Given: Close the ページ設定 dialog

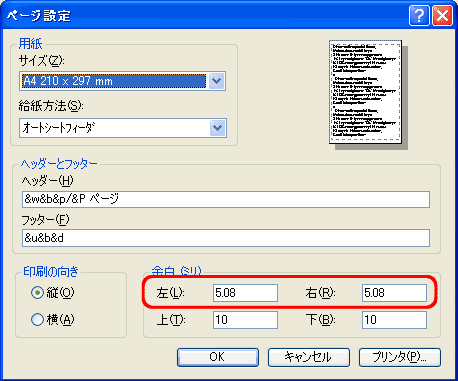Looking at the screenshot, I should (442, 15).
